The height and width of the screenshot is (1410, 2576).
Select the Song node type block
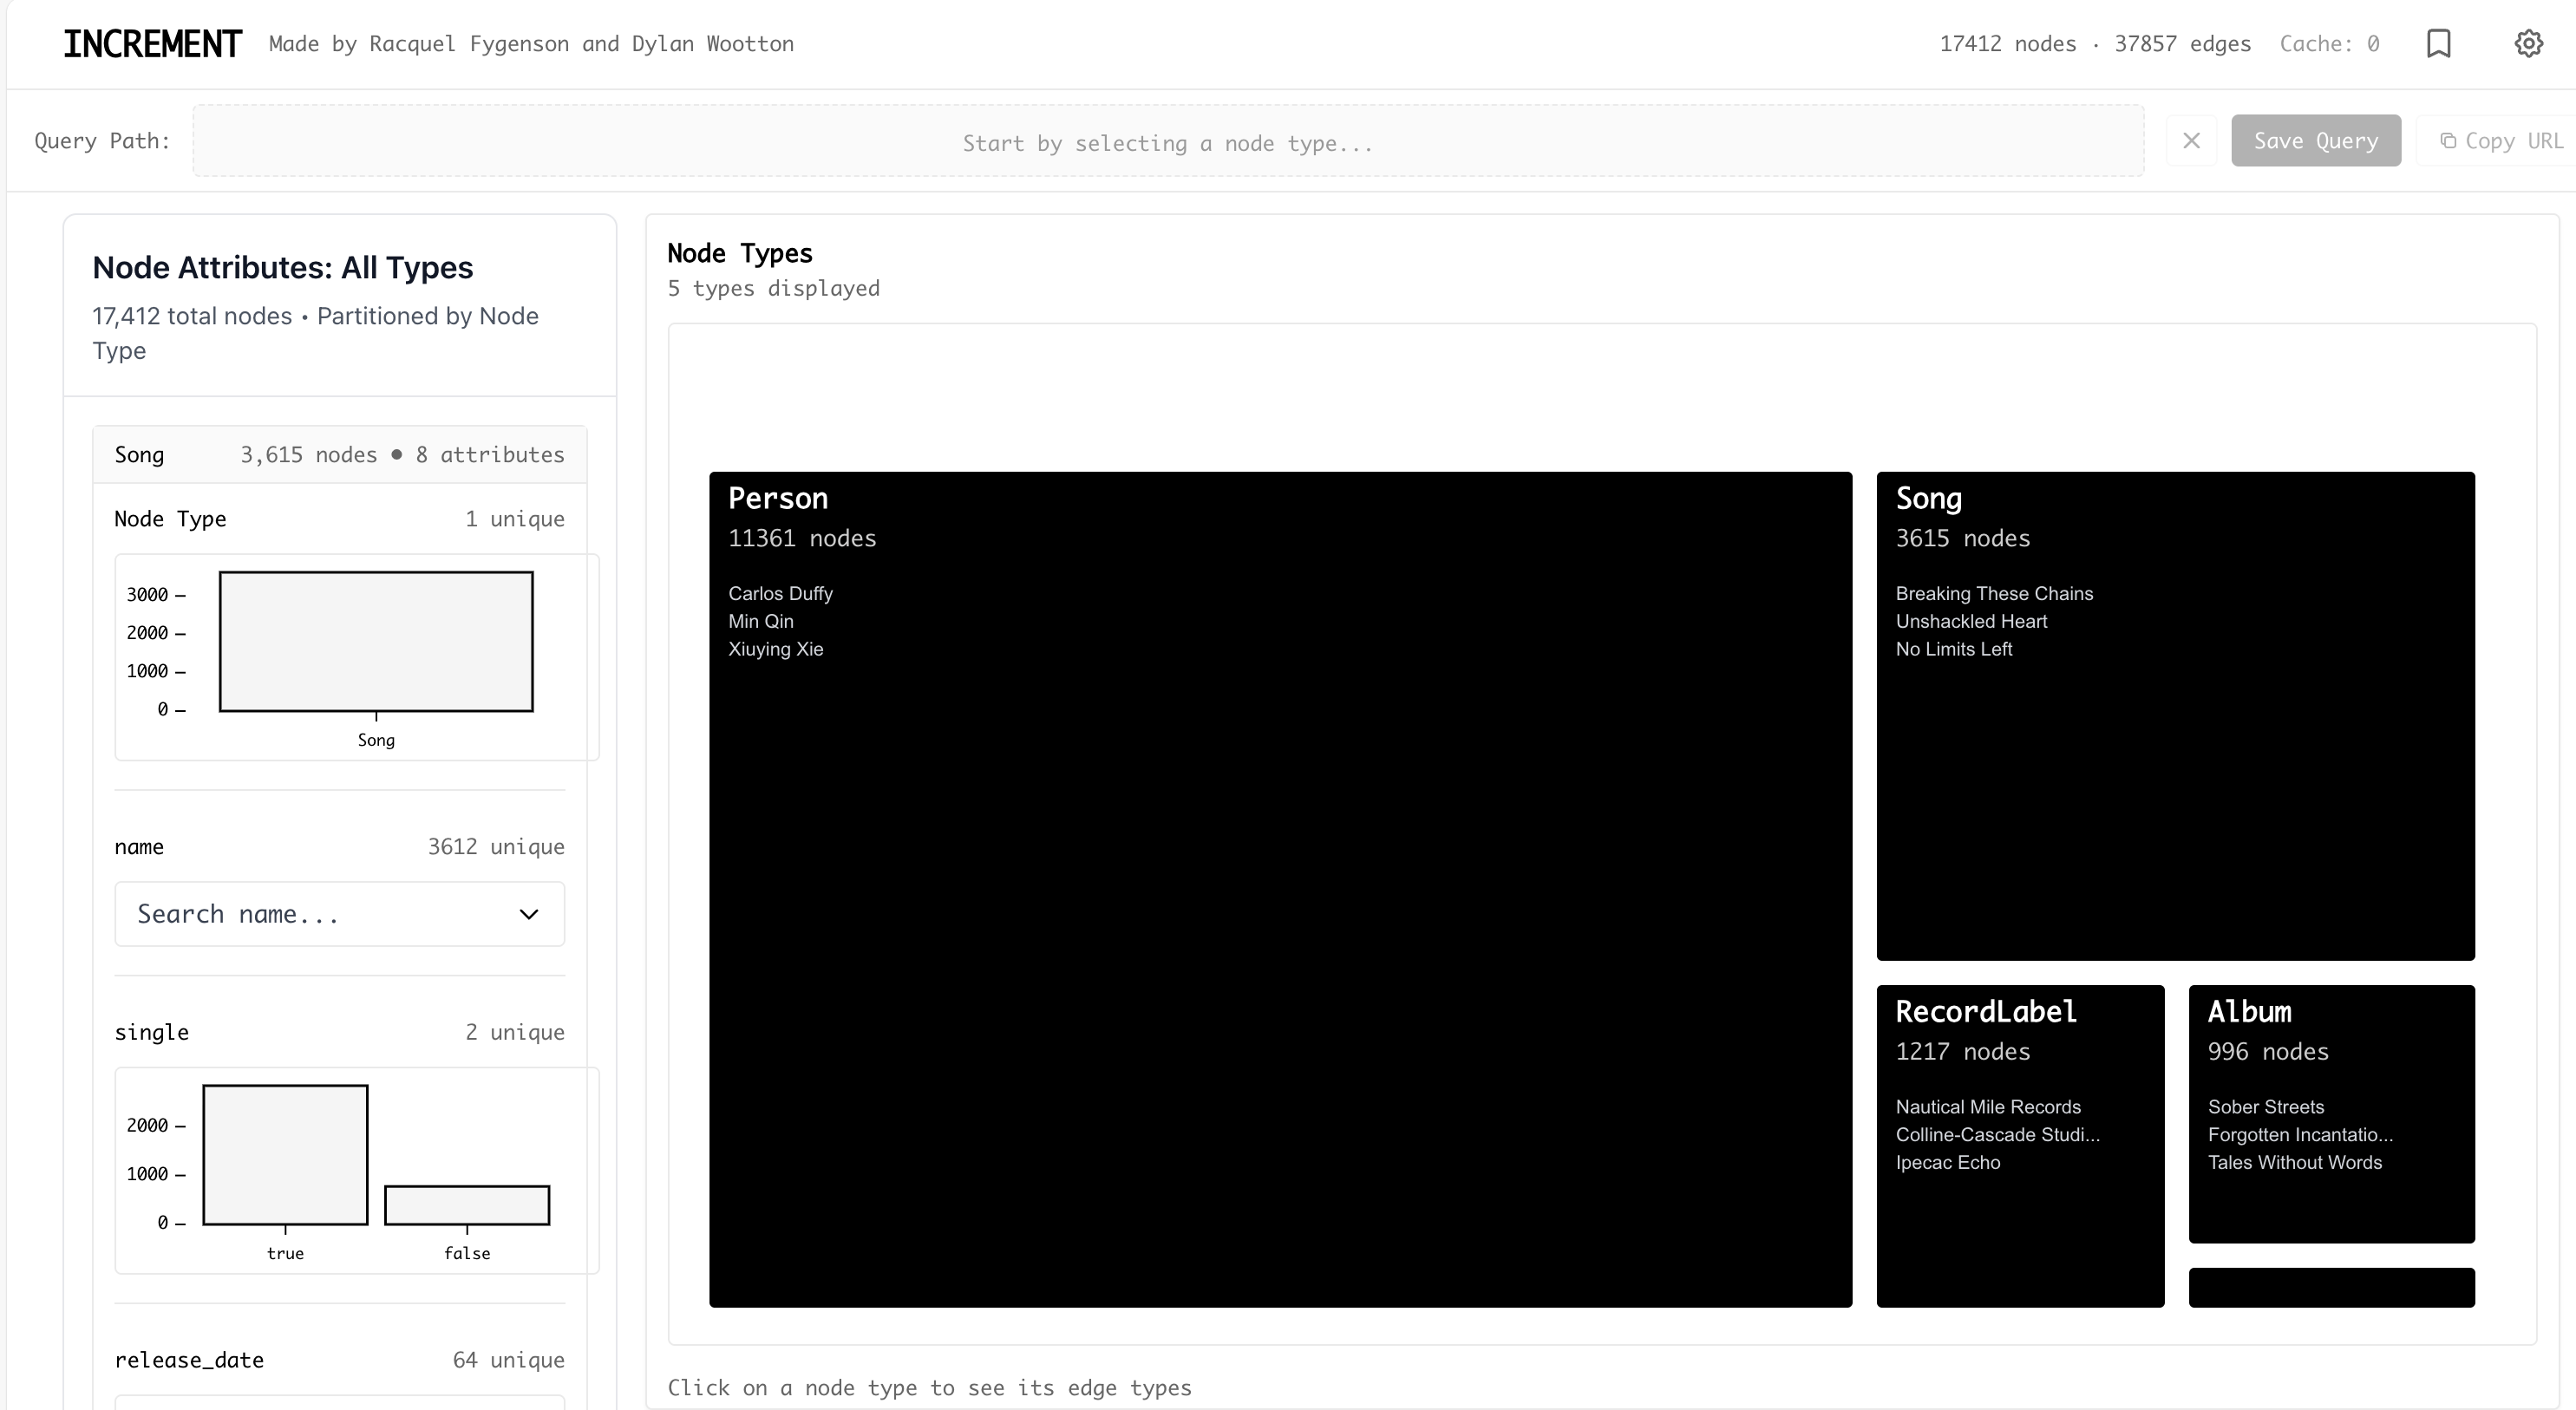coord(2174,717)
